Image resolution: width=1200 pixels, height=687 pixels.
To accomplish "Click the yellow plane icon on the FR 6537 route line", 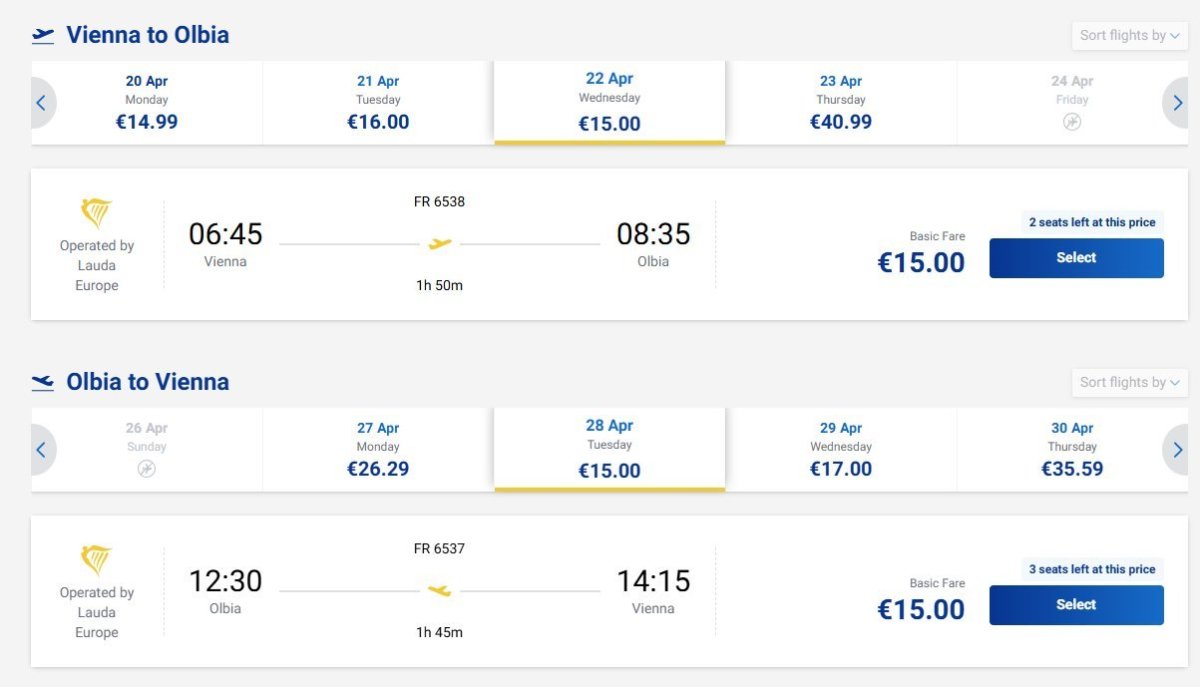I will (440, 590).
